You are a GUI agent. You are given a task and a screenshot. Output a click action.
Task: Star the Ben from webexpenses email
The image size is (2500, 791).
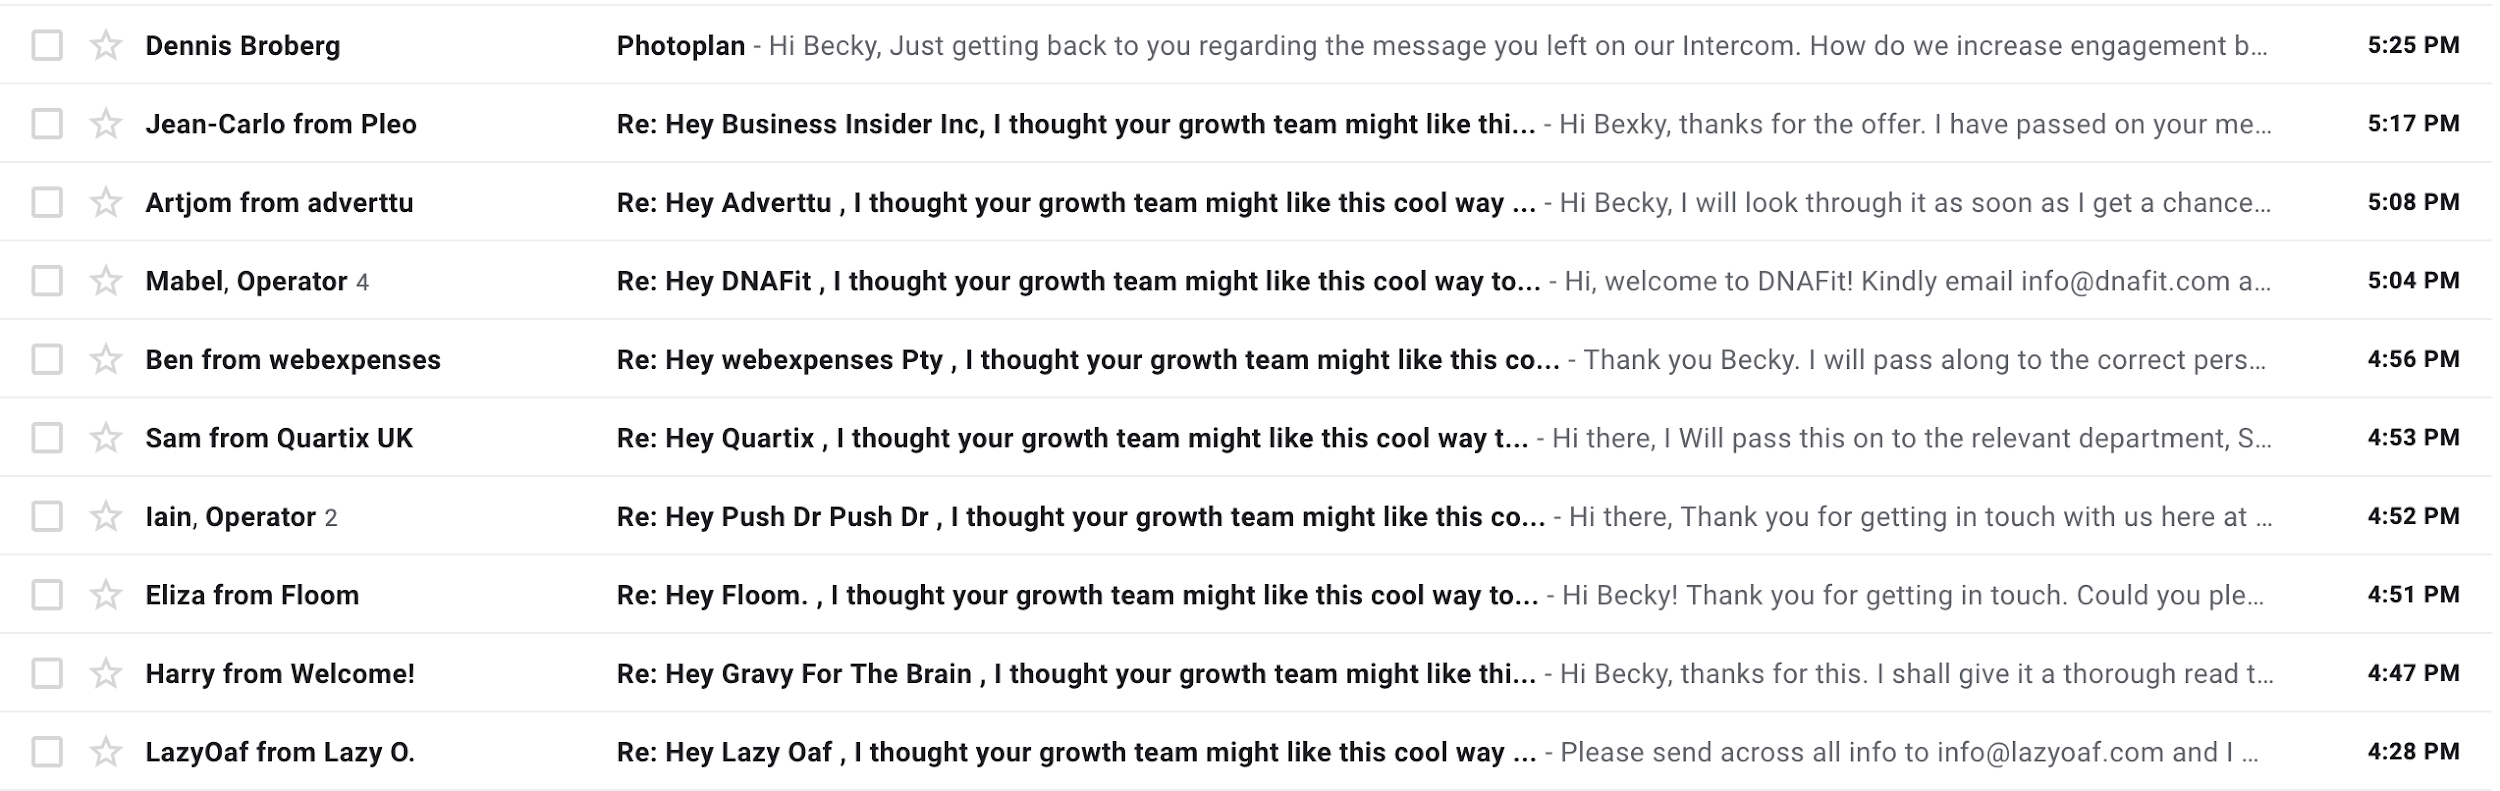[x=105, y=359]
